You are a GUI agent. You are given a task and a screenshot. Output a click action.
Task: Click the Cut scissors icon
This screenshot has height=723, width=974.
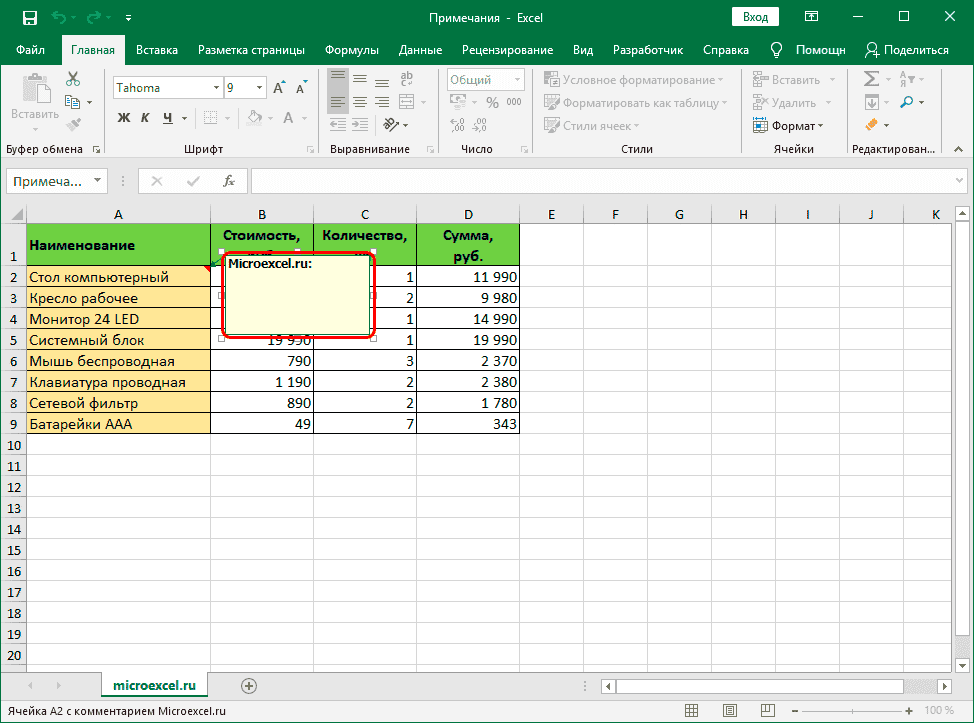(73, 80)
